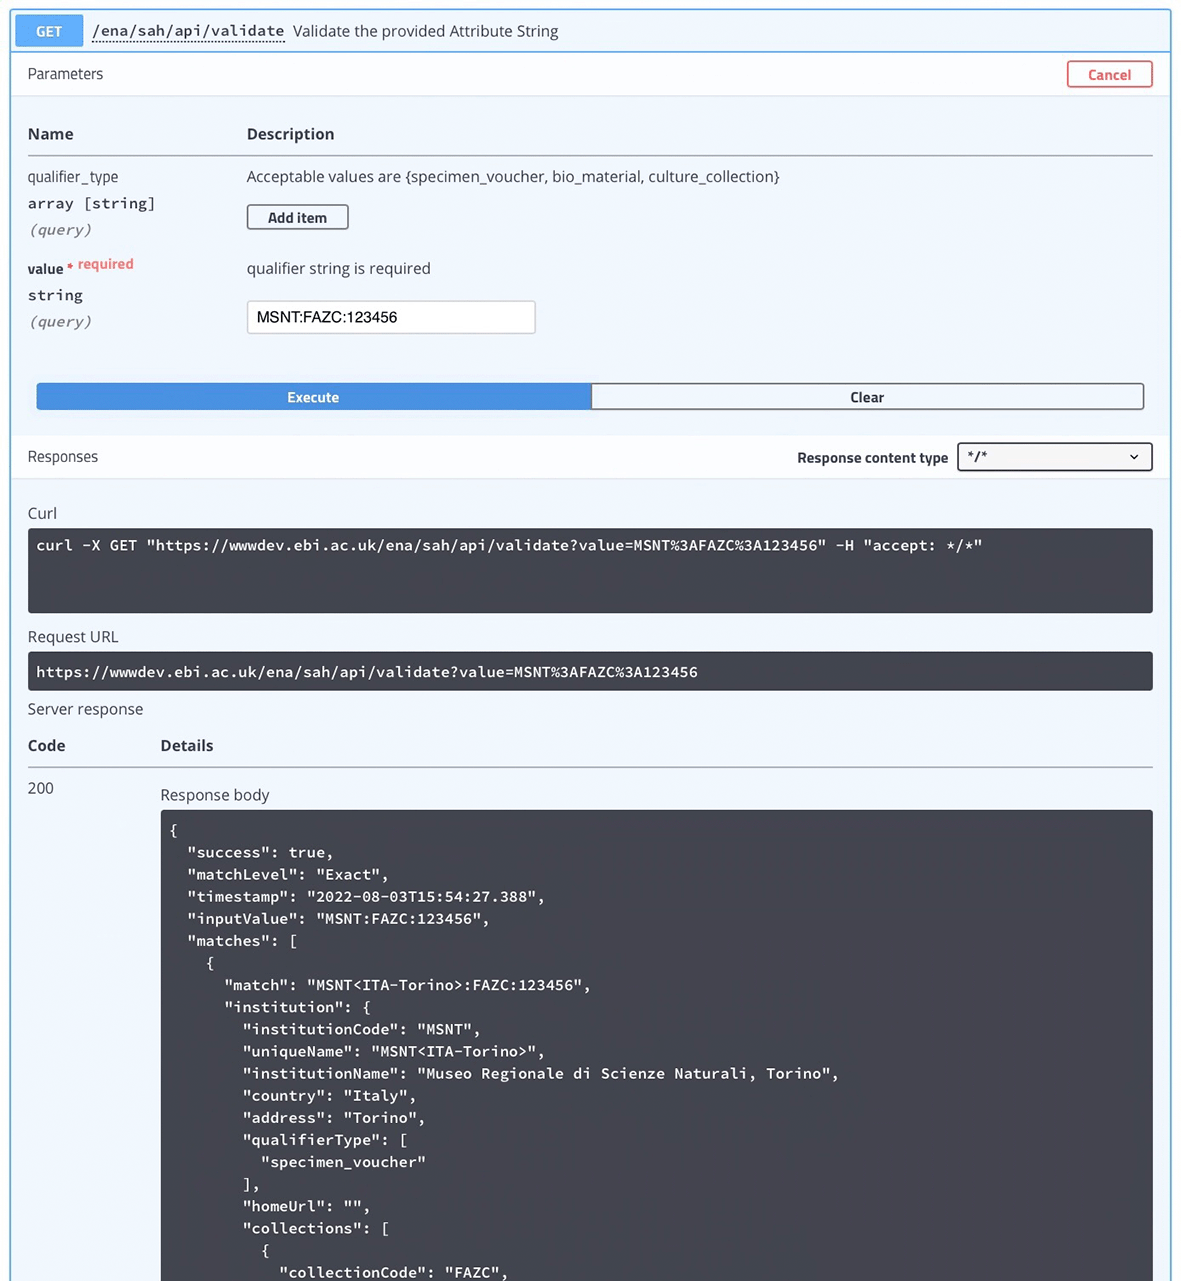The image size is (1181, 1281).
Task: Open the /ena/sah/api/validate endpoint link
Action: (187, 30)
